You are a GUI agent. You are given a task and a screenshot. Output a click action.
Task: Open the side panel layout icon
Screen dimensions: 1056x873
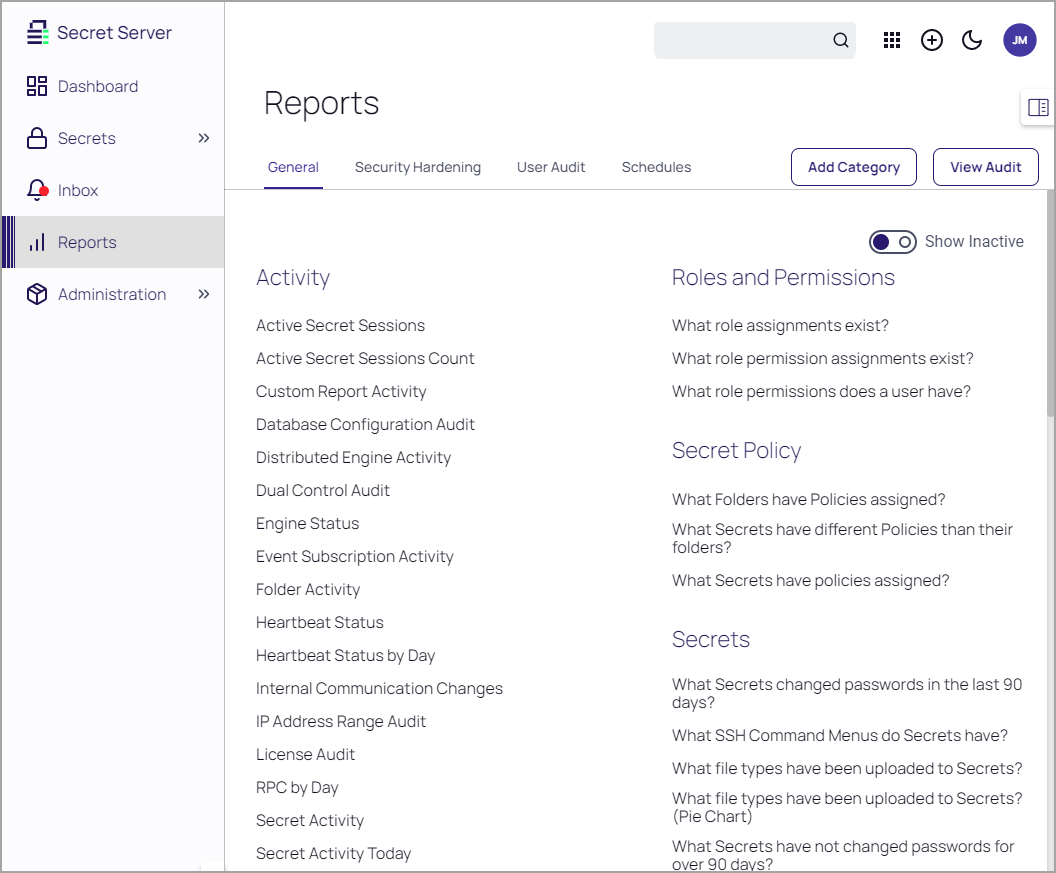[1038, 107]
